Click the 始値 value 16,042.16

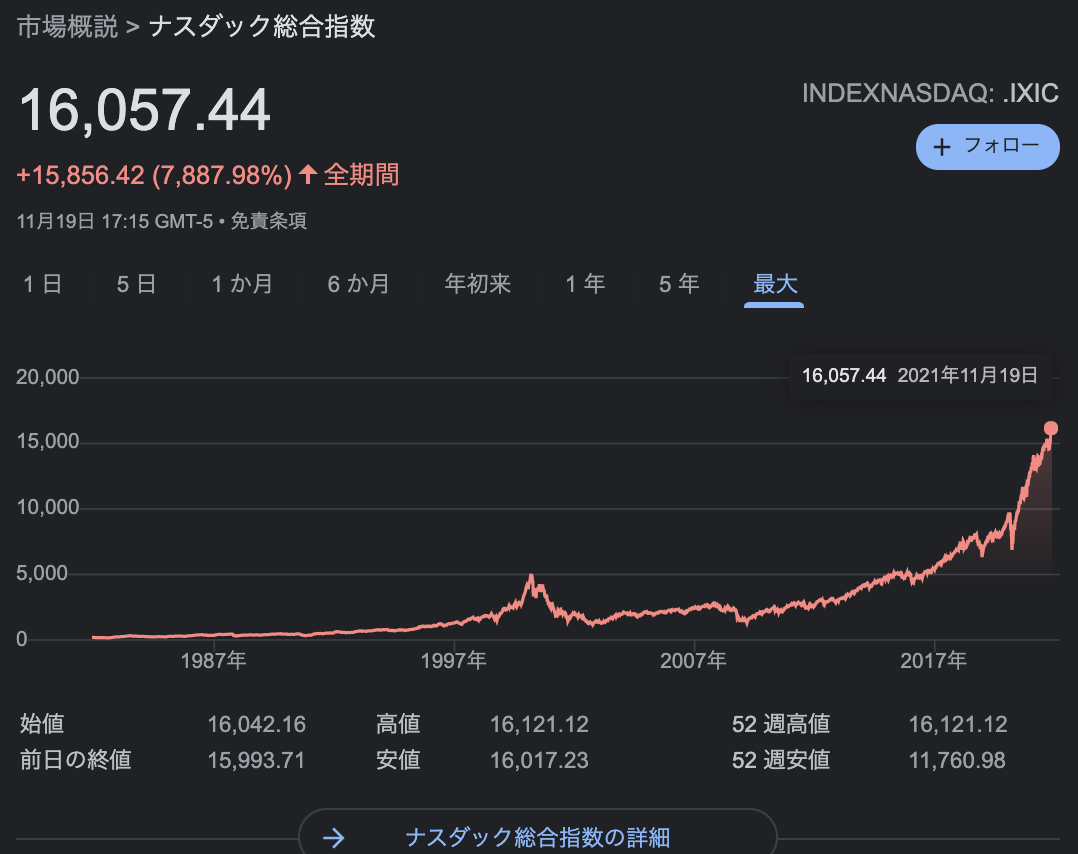(x=256, y=724)
